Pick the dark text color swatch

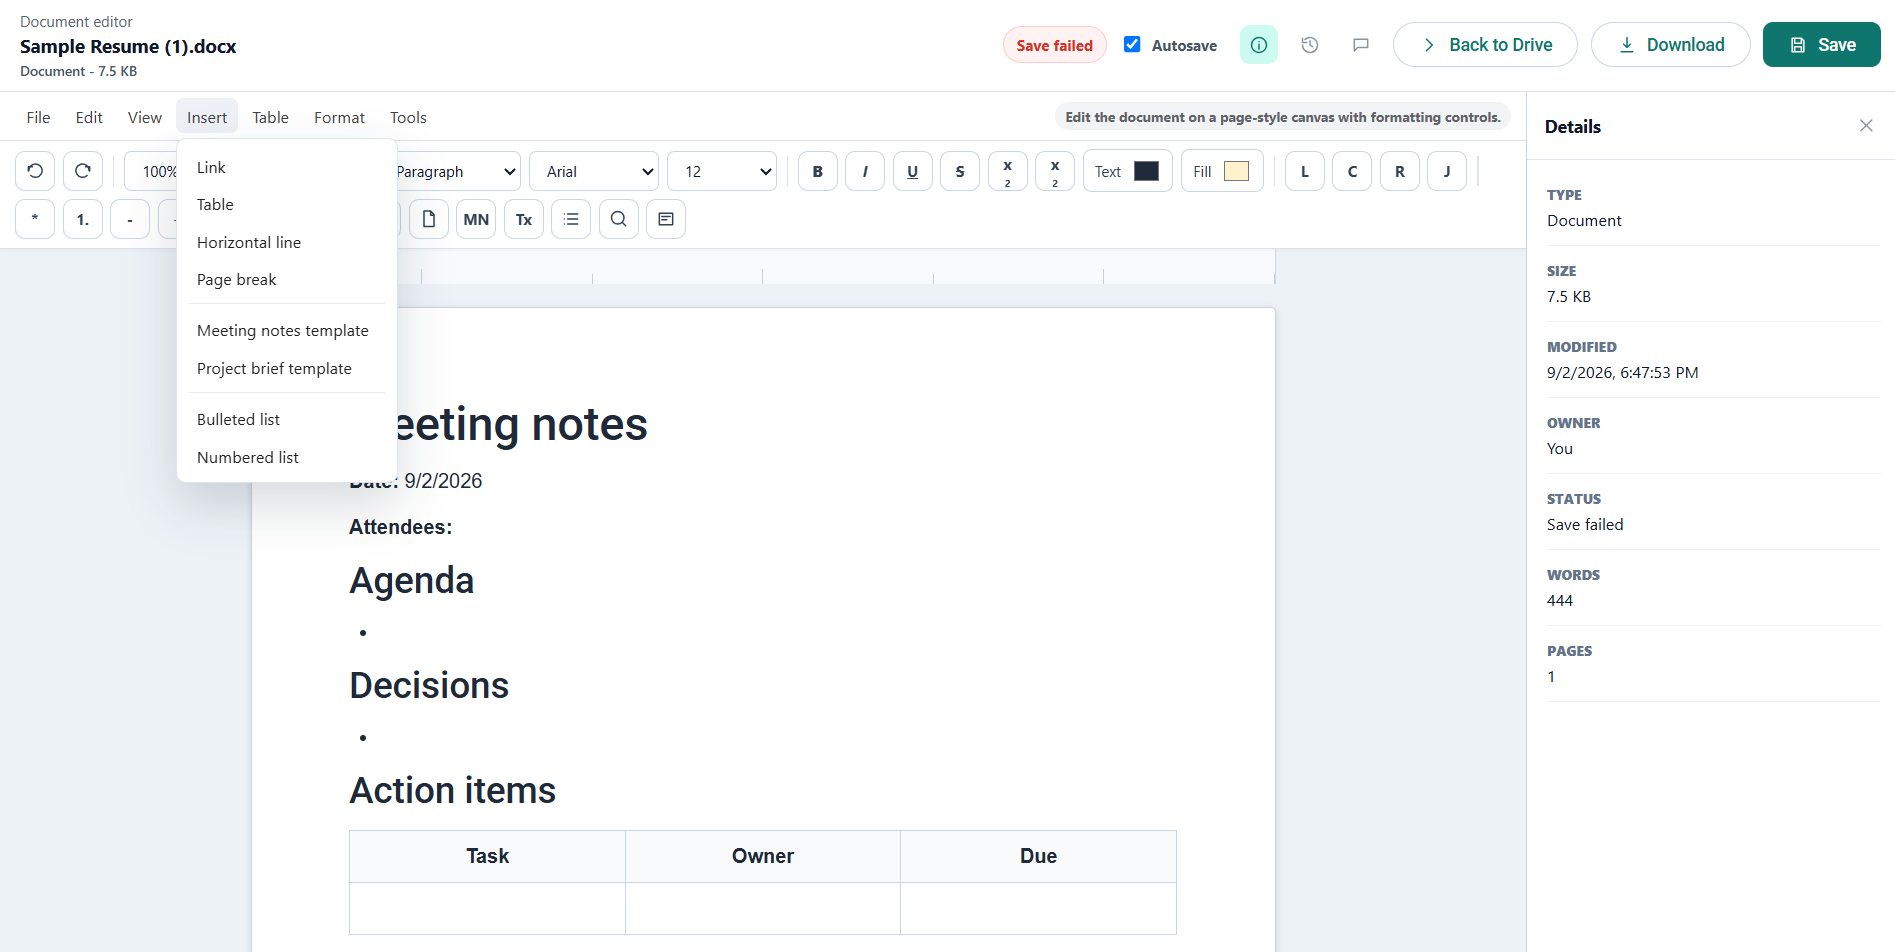click(x=1146, y=171)
